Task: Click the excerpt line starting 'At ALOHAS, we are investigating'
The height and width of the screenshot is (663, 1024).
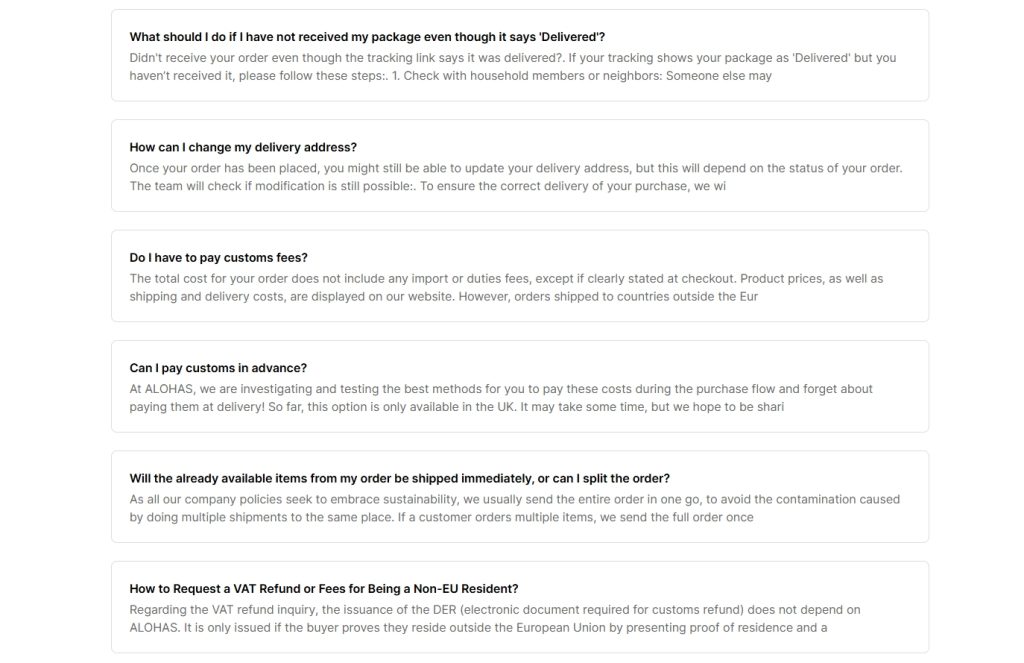Action: 501,389
